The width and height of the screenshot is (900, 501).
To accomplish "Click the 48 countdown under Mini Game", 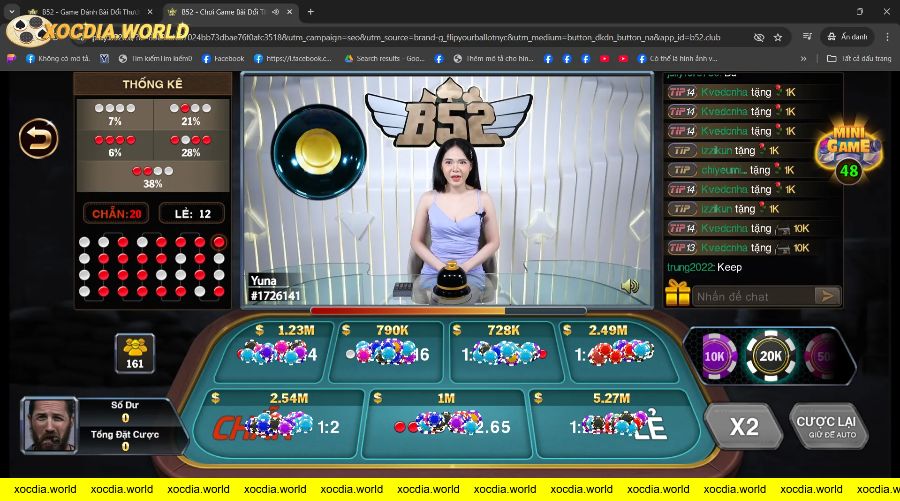I will [849, 171].
